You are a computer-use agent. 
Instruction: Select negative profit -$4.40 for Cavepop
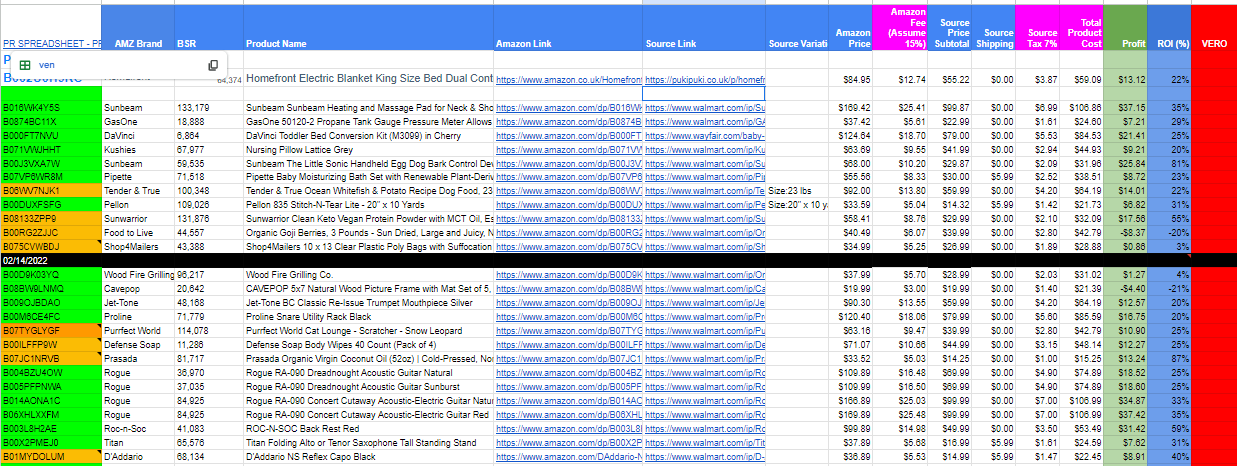(x=1125, y=288)
